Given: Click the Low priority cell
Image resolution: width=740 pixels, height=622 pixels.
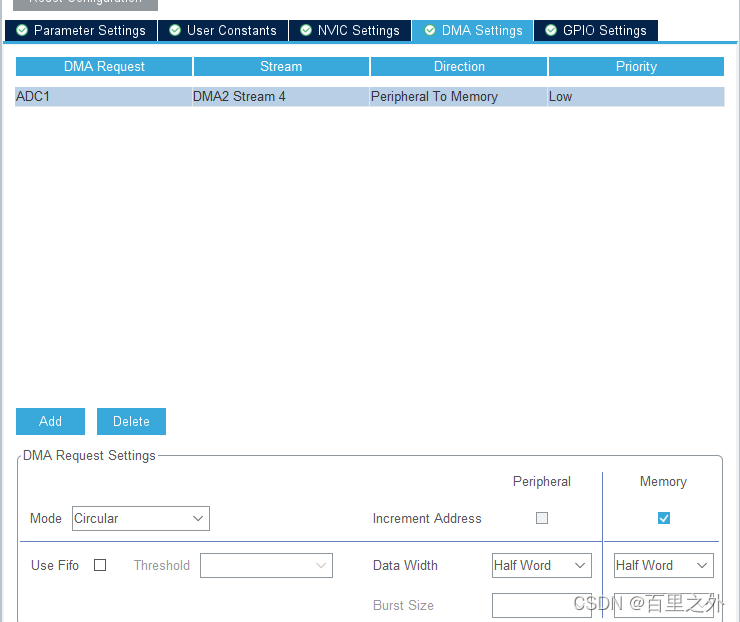Looking at the screenshot, I should [636, 97].
